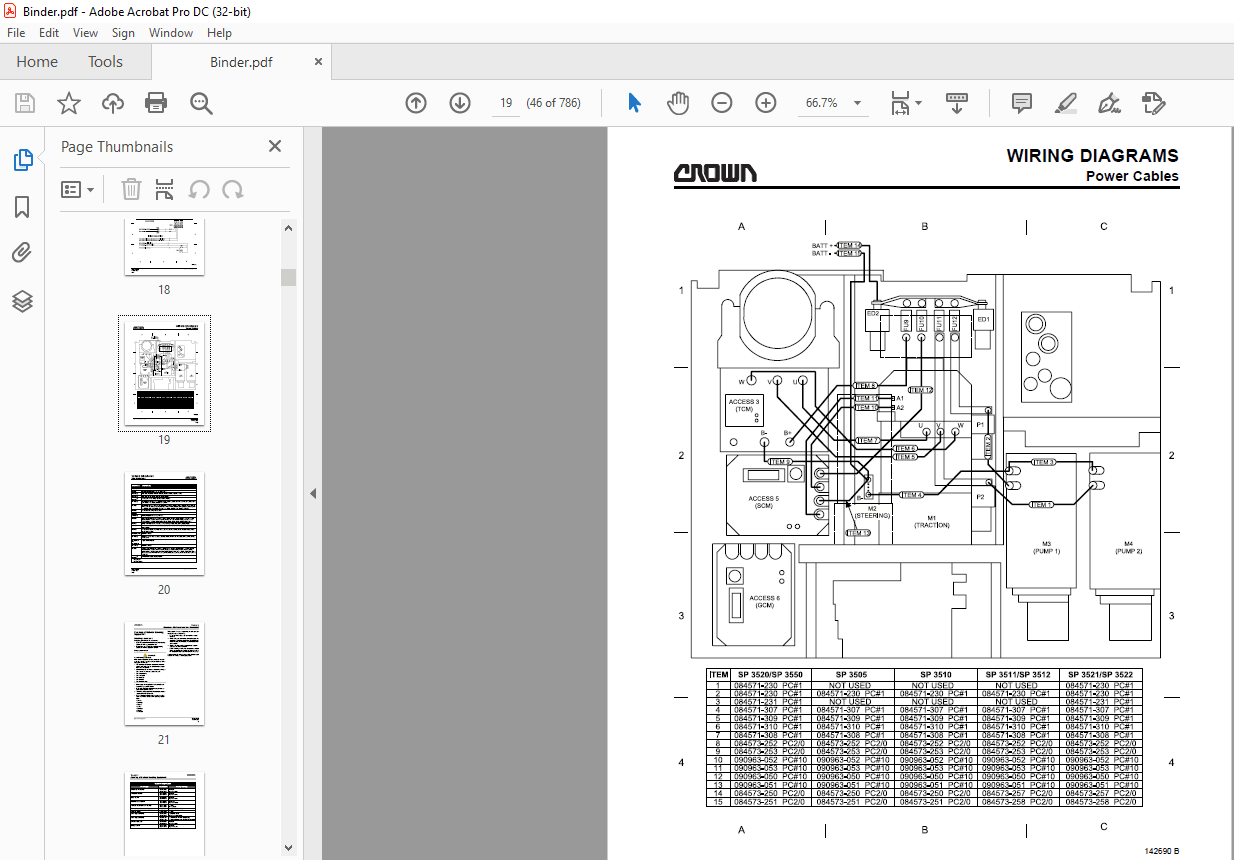The height and width of the screenshot is (860, 1234).
Task: Go to the next page
Action: point(459,102)
